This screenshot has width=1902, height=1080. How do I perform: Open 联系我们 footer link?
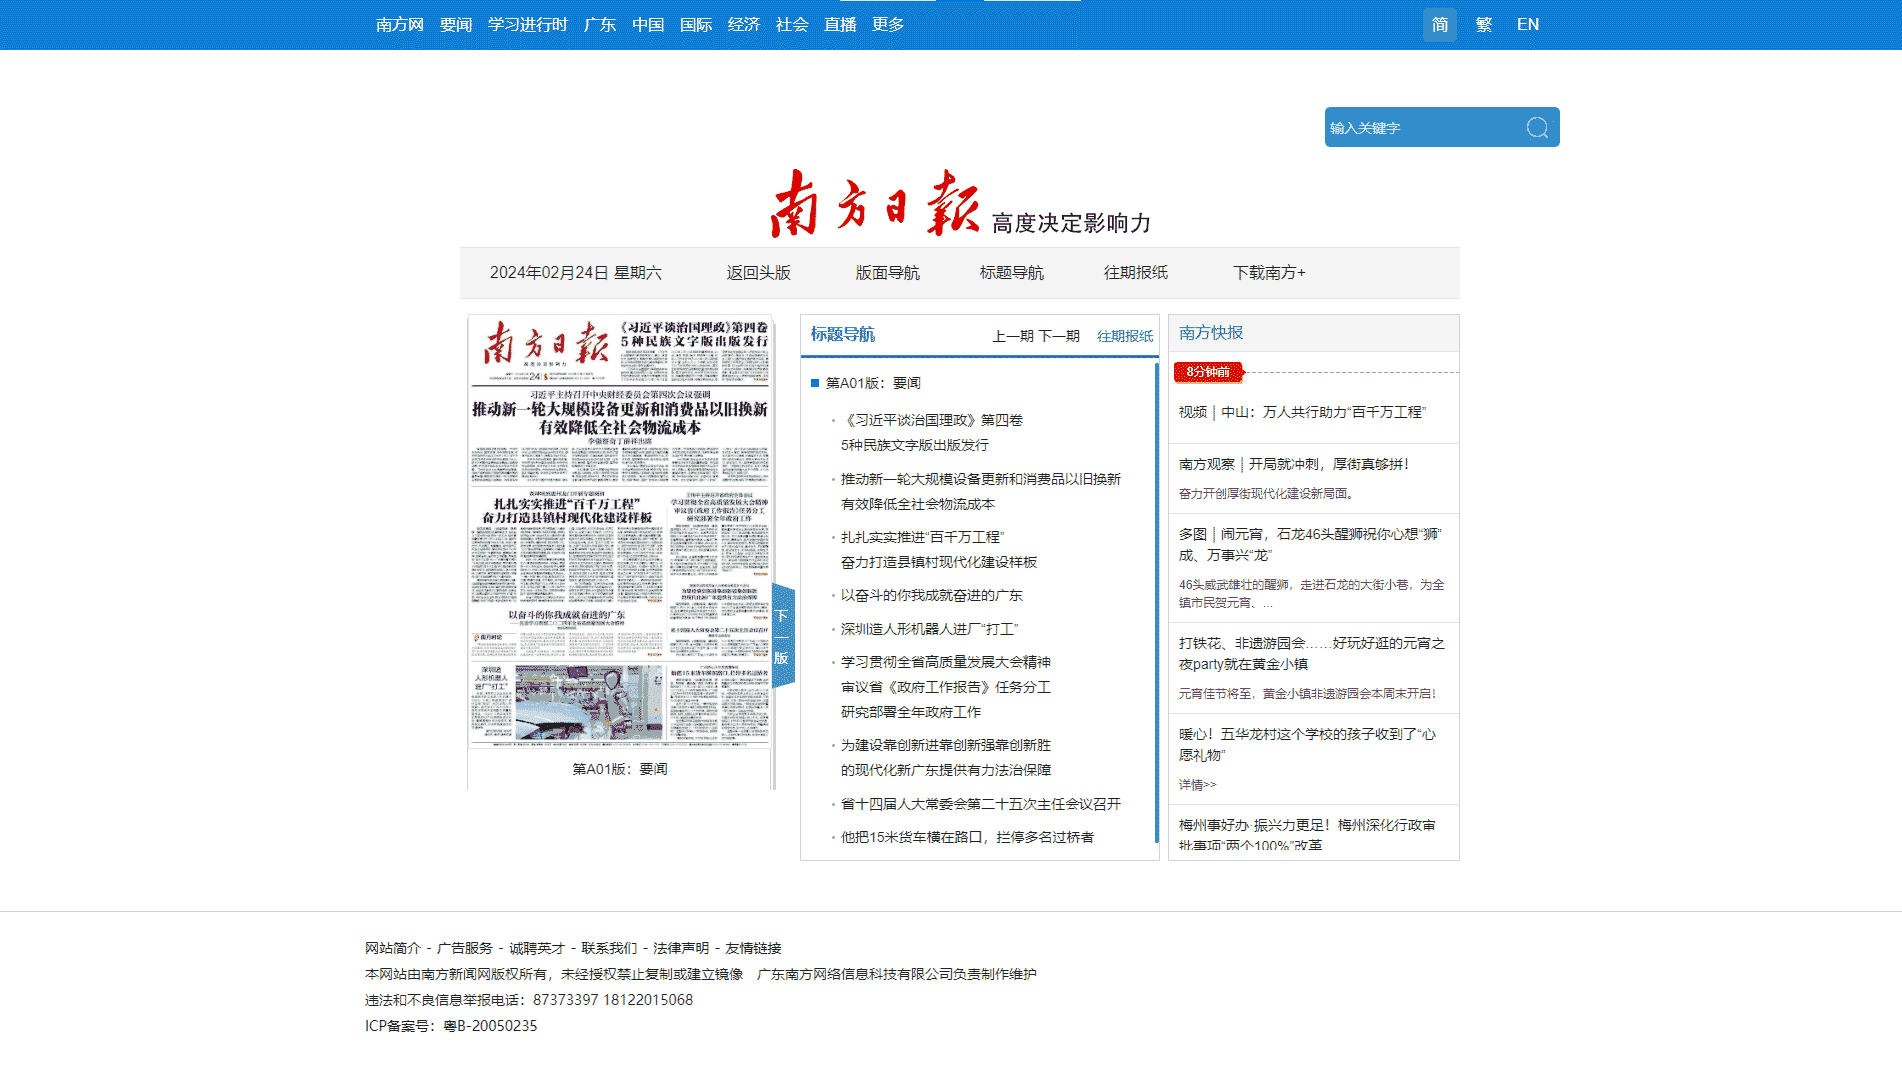click(x=609, y=948)
